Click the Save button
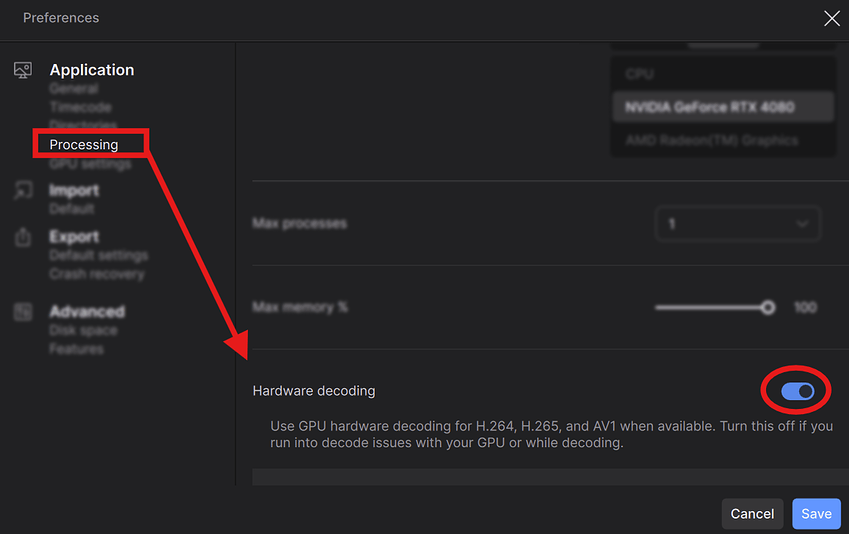This screenshot has width=849, height=534. pos(816,514)
